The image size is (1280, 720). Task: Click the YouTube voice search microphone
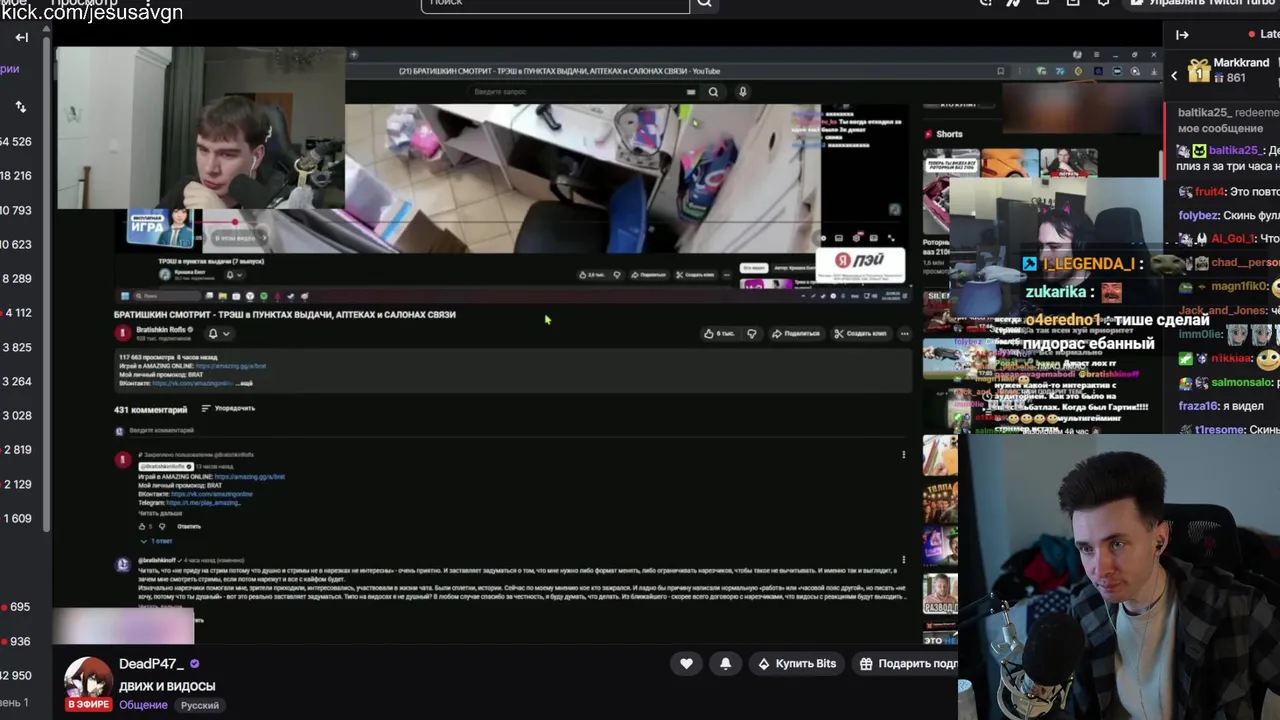[x=742, y=92]
